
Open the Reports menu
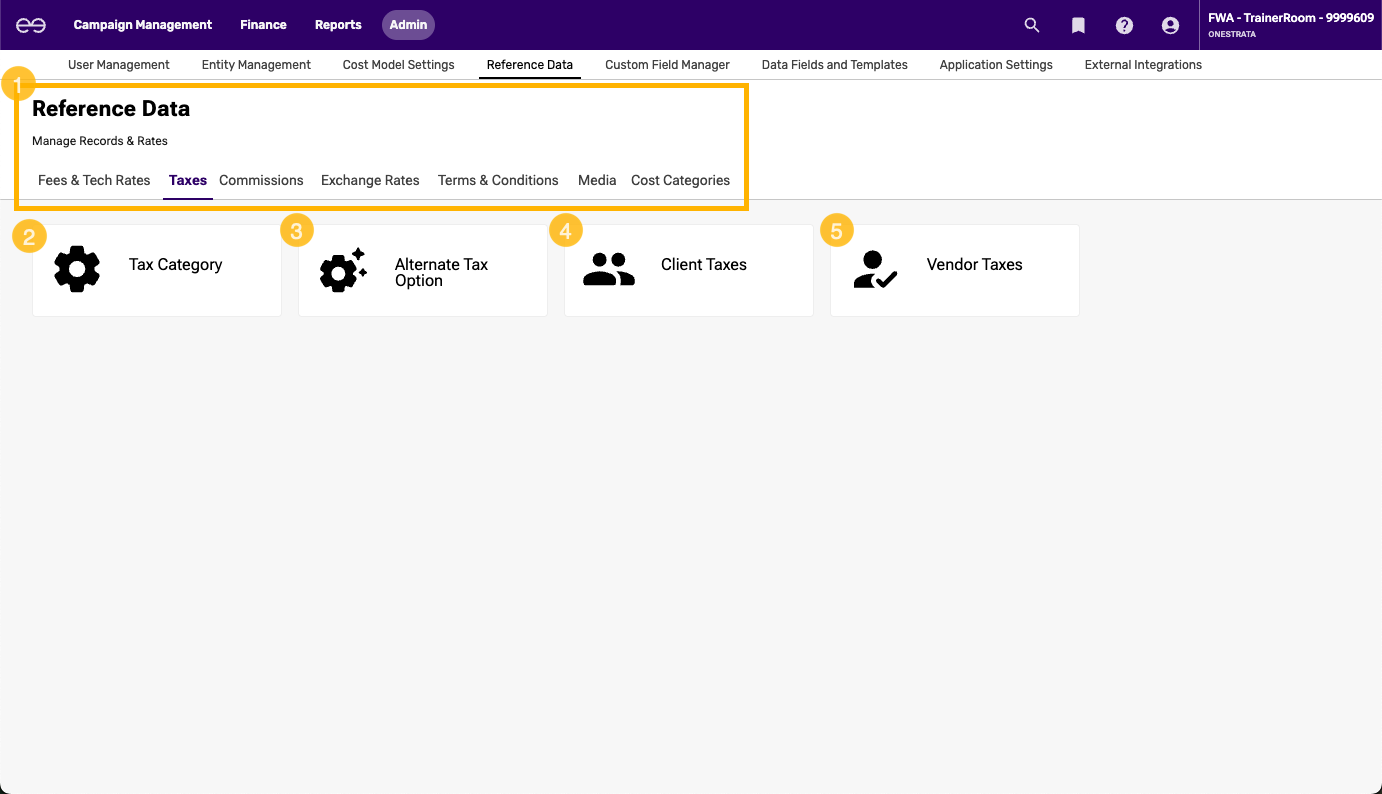[x=338, y=25]
